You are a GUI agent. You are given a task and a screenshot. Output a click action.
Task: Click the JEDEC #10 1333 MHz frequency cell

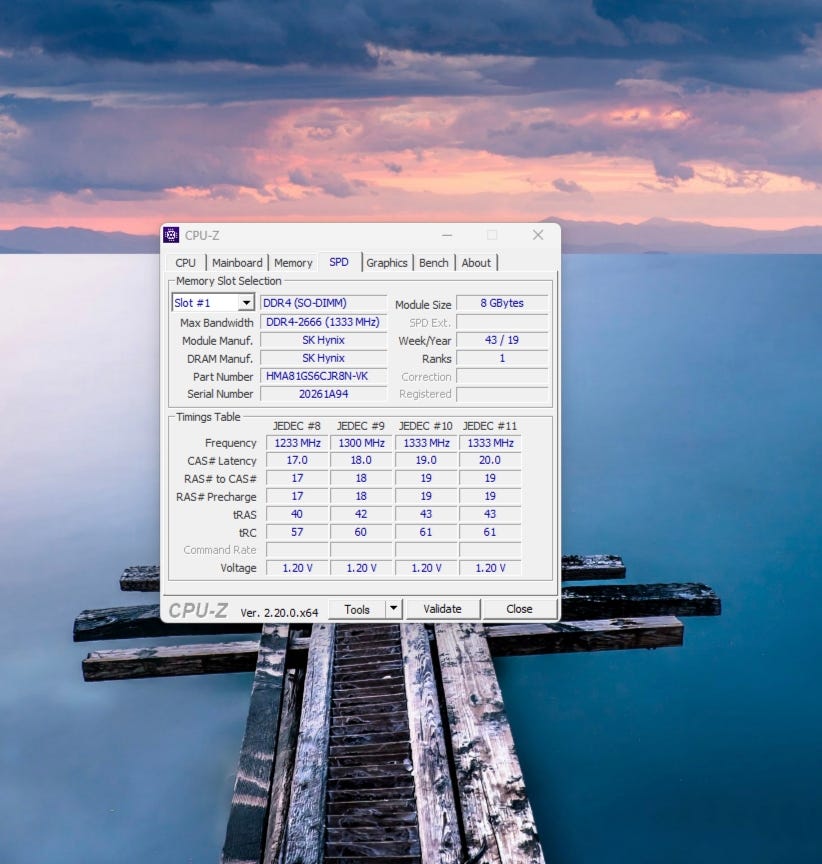click(426, 443)
